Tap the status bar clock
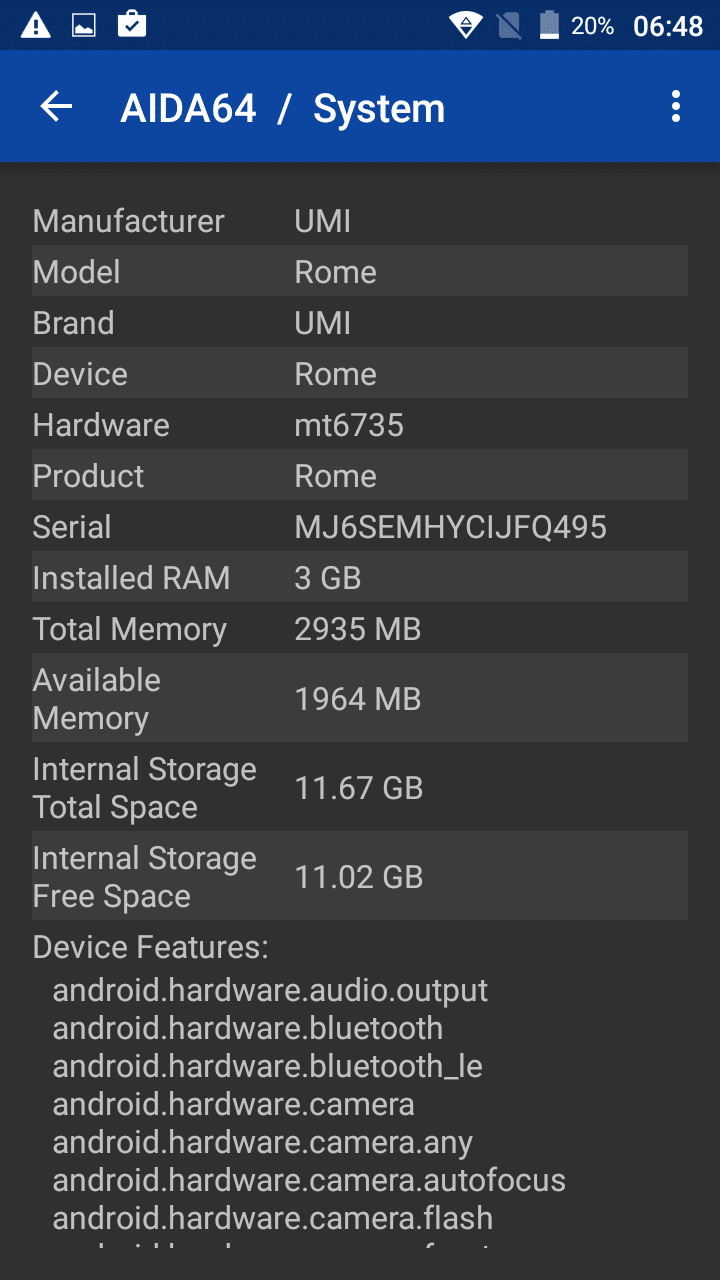Image resolution: width=720 pixels, height=1280 pixels. tap(668, 26)
